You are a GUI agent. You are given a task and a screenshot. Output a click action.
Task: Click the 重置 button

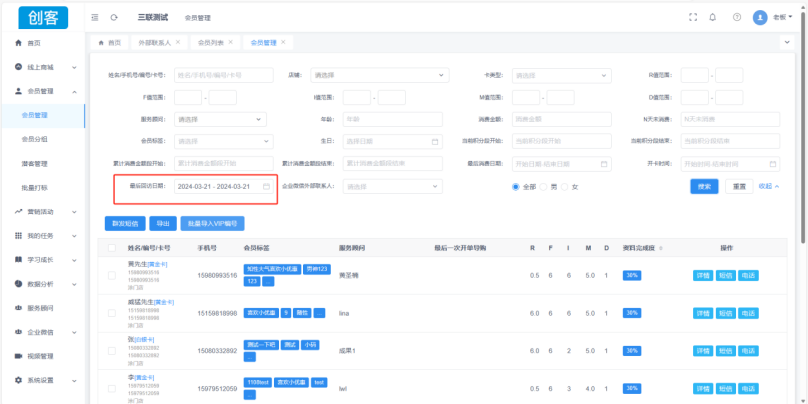click(x=739, y=187)
